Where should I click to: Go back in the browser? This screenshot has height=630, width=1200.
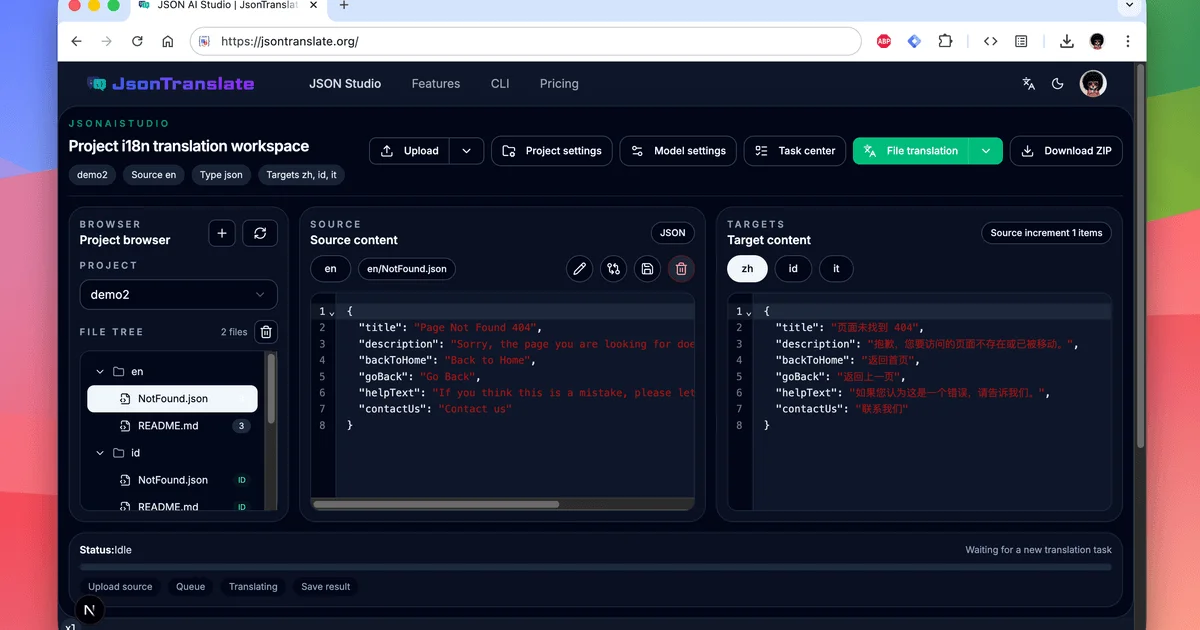tap(77, 41)
